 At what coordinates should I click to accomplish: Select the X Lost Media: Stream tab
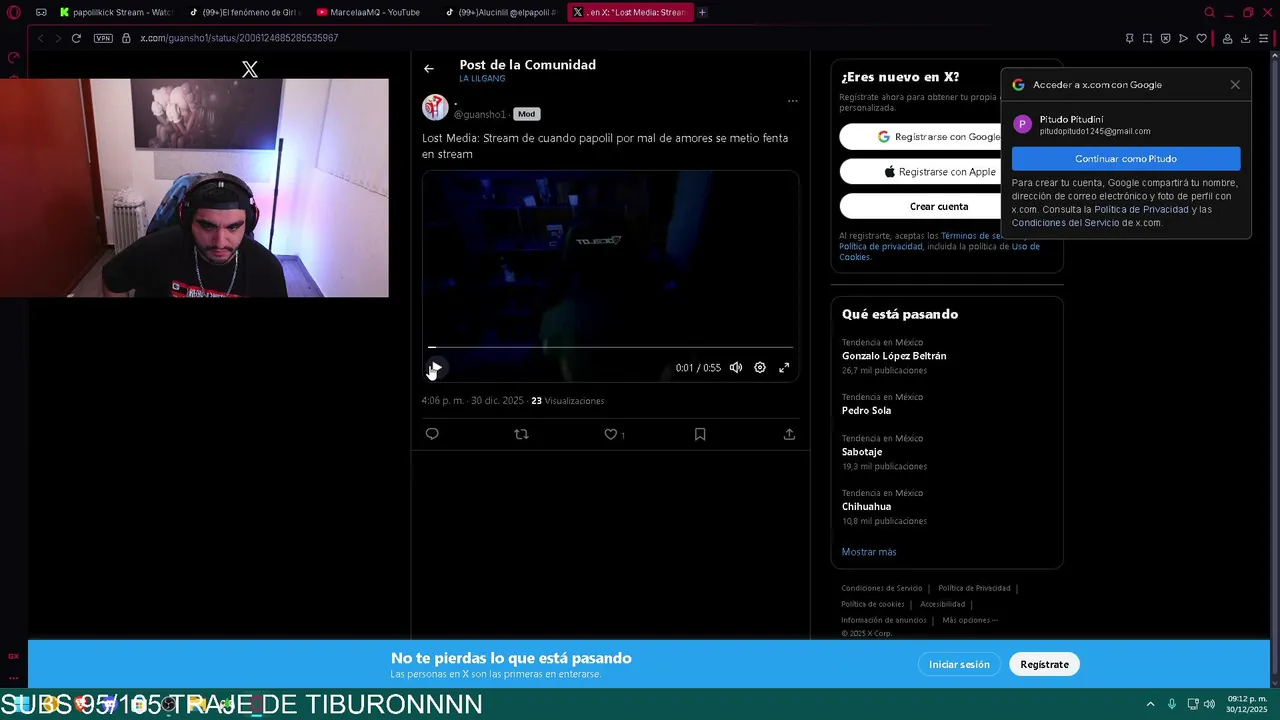(x=630, y=12)
